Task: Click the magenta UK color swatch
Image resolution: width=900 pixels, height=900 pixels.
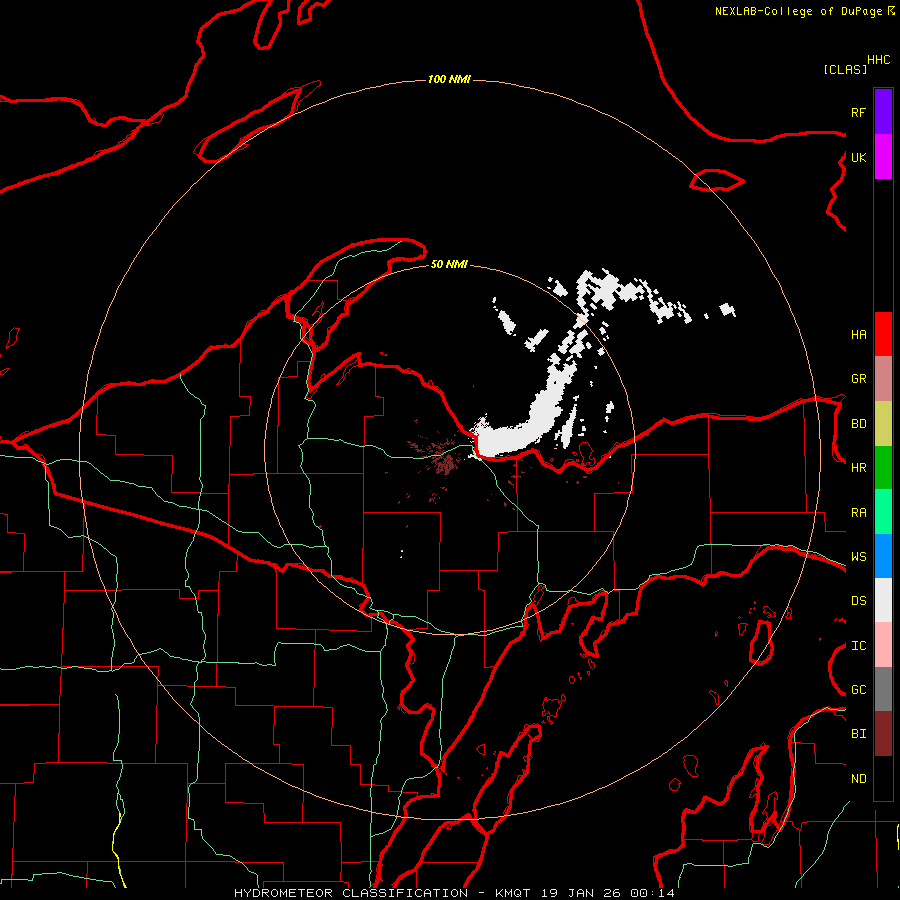Action: click(x=883, y=157)
